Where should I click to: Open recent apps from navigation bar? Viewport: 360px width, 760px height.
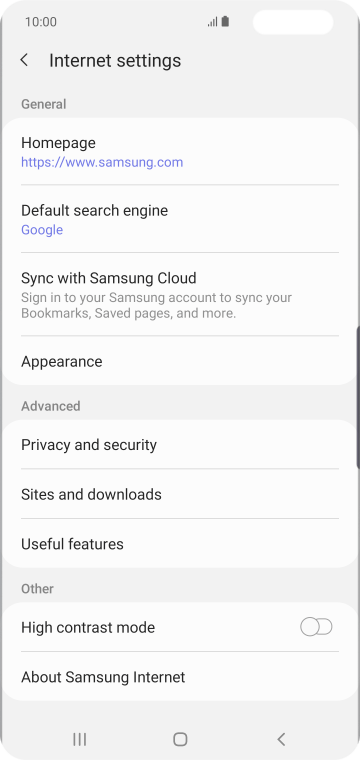tap(79, 739)
